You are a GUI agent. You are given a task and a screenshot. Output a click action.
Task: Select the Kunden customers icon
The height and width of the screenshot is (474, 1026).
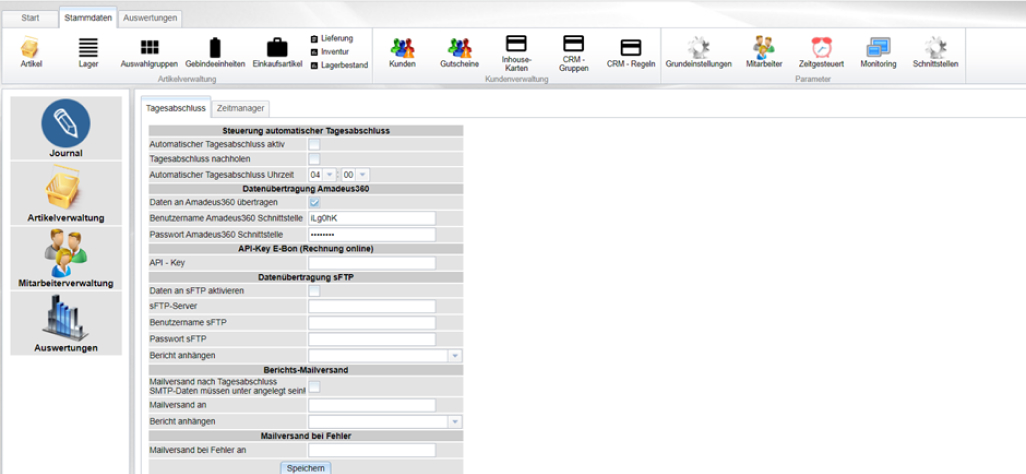402,49
